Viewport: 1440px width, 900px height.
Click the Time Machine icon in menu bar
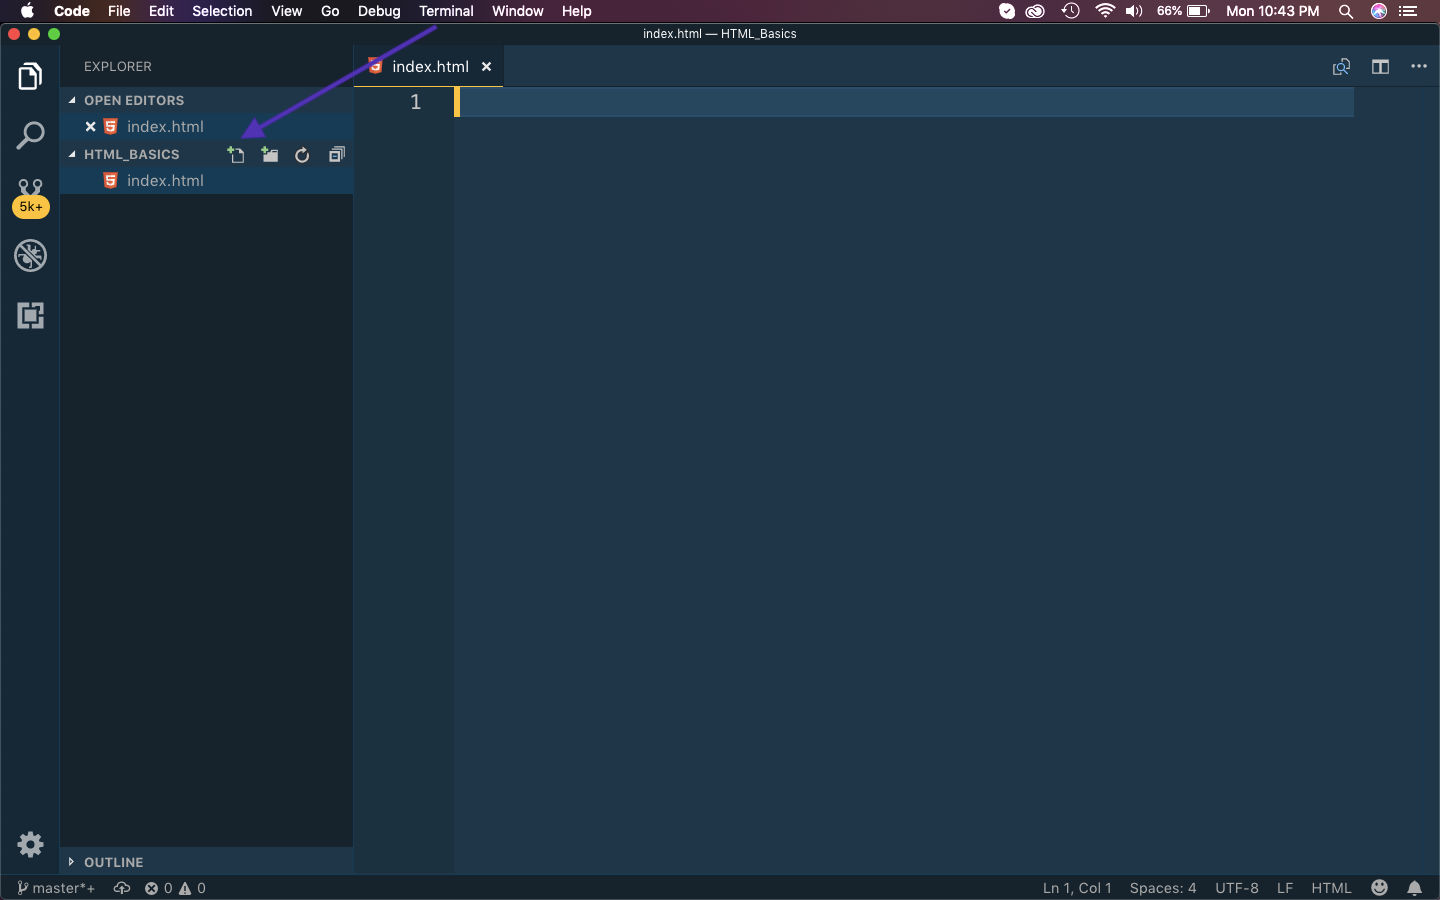1071,11
